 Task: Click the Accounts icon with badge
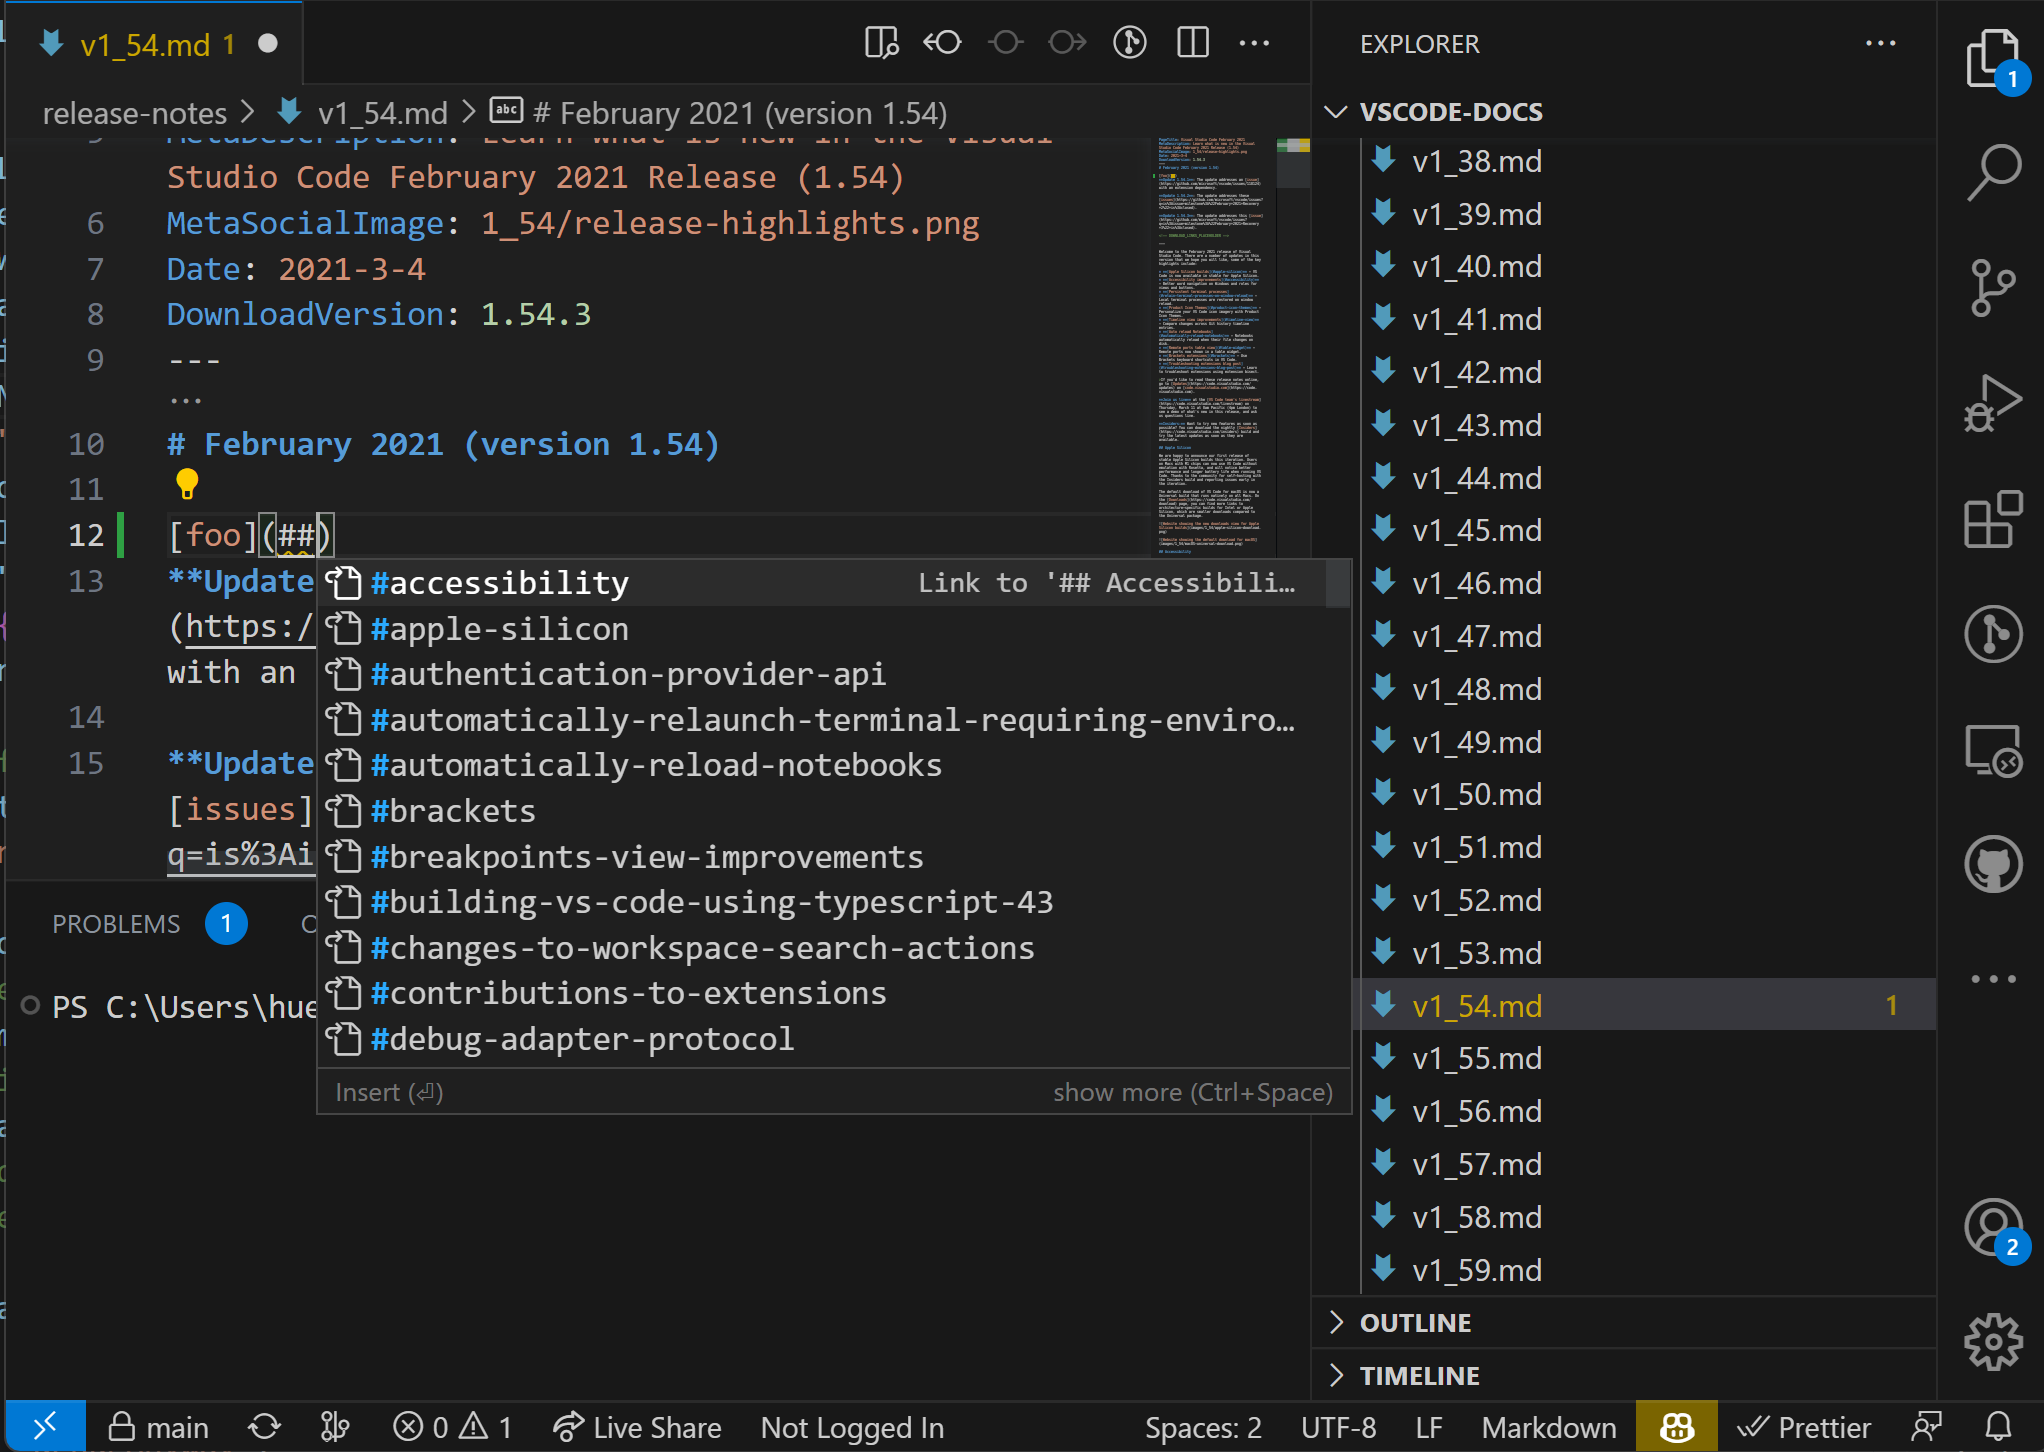pyautogui.click(x=1993, y=1228)
